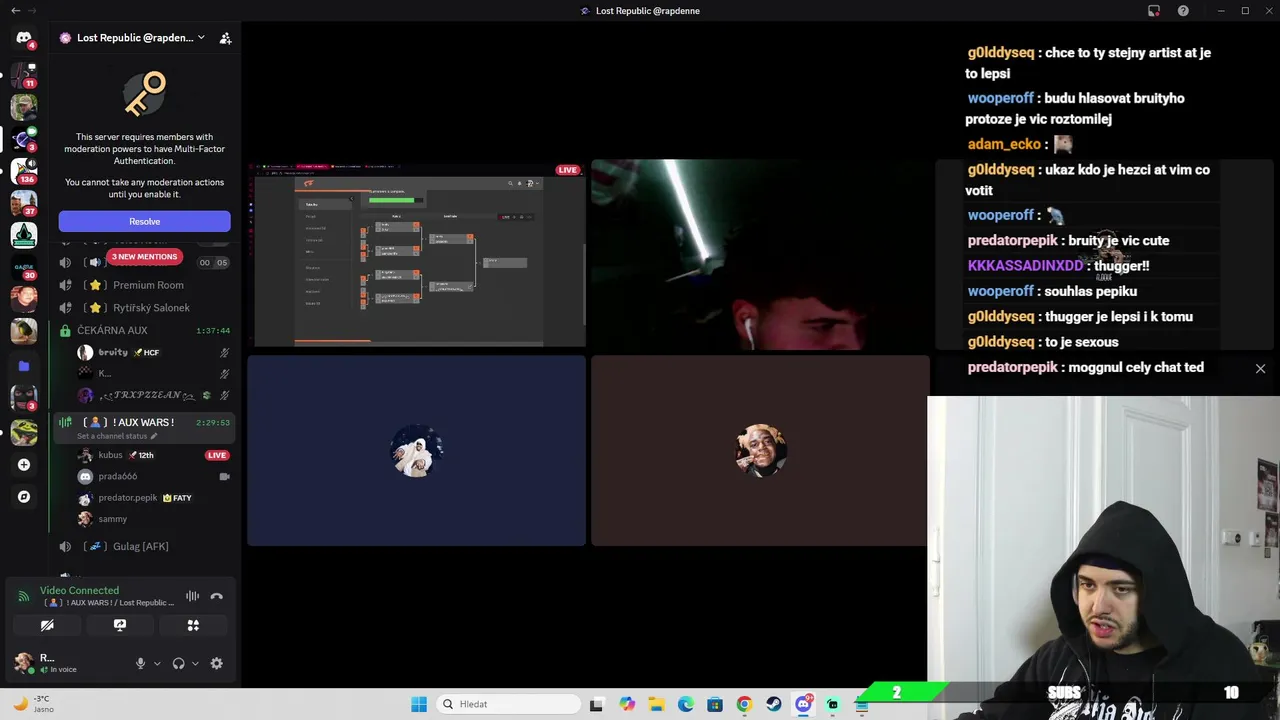Image resolution: width=1280 pixels, height=720 pixels.
Task: Click Hledat taskbar search field
Action: (508, 704)
